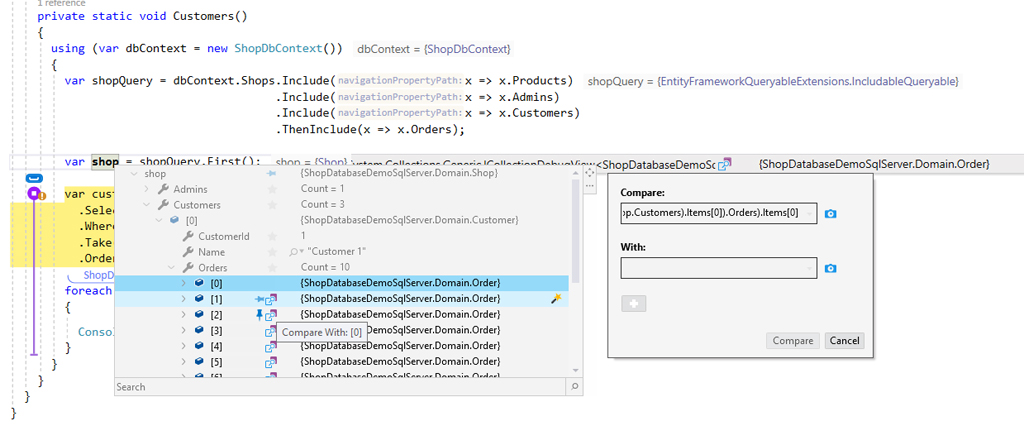This screenshot has height=445, width=1024.
Task: Expand Orders item [5]
Action: point(184,362)
